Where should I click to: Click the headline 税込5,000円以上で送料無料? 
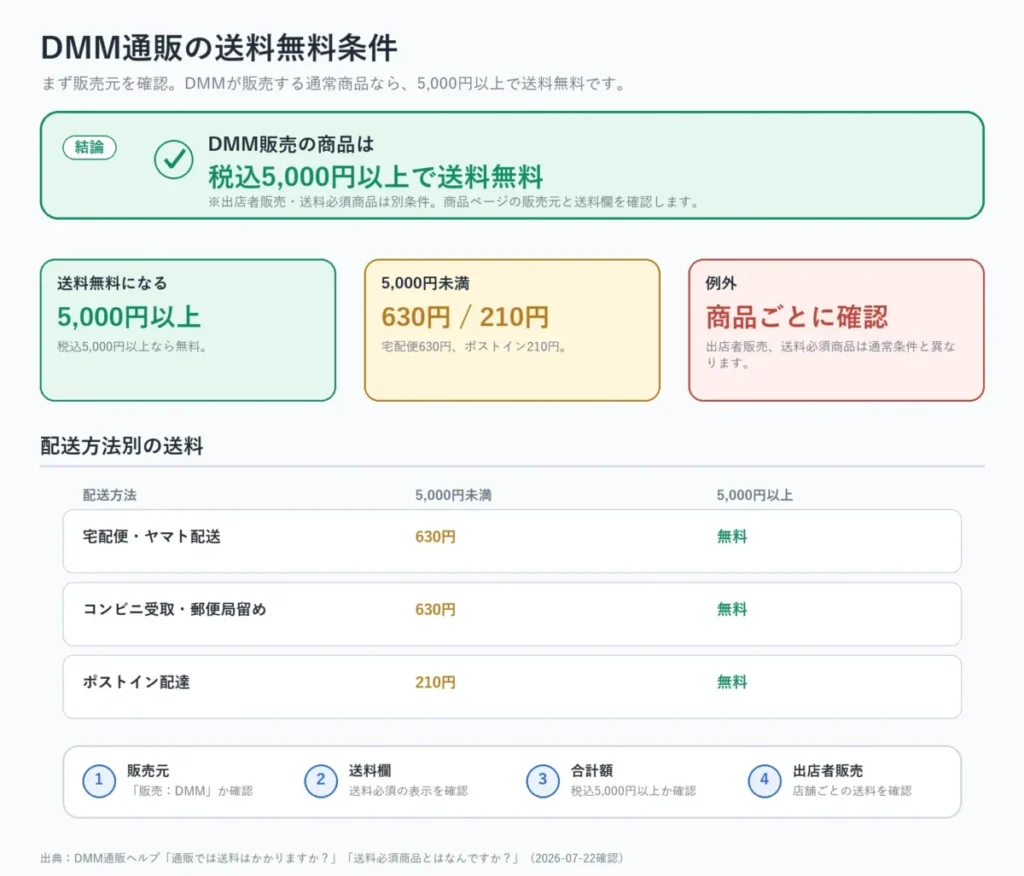(x=376, y=176)
